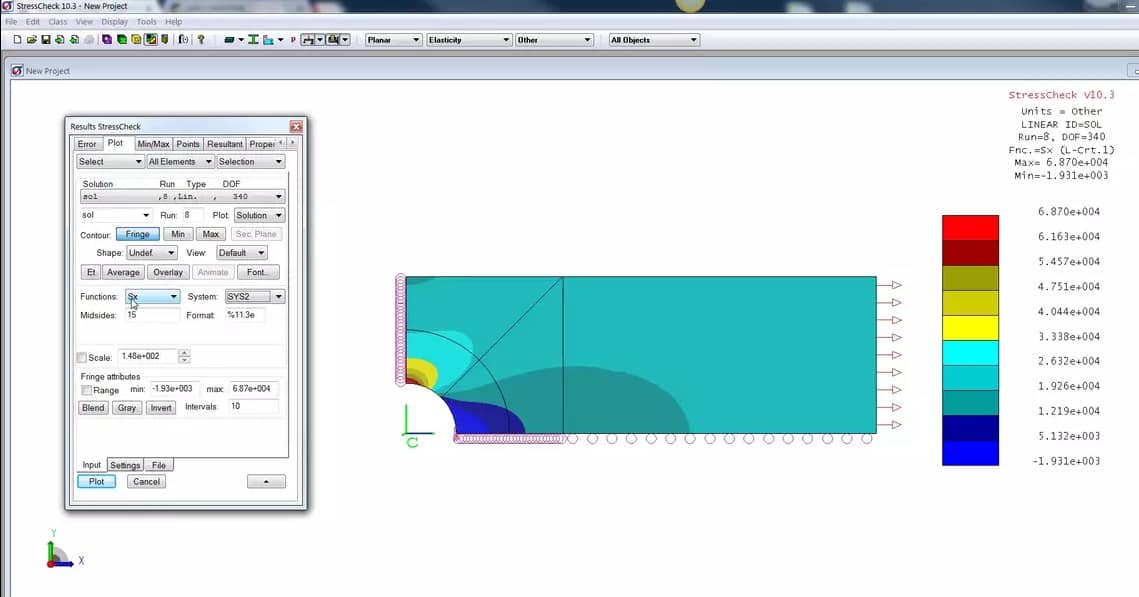Click the Font... button
The height and width of the screenshot is (597, 1139).
[x=258, y=272]
